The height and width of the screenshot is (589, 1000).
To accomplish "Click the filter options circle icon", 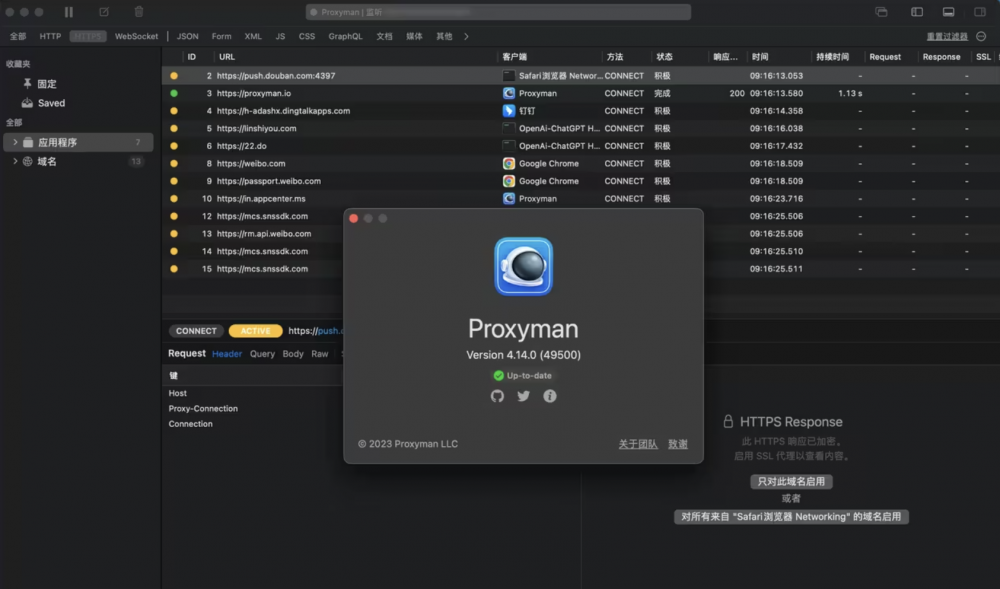I will coord(982,36).
